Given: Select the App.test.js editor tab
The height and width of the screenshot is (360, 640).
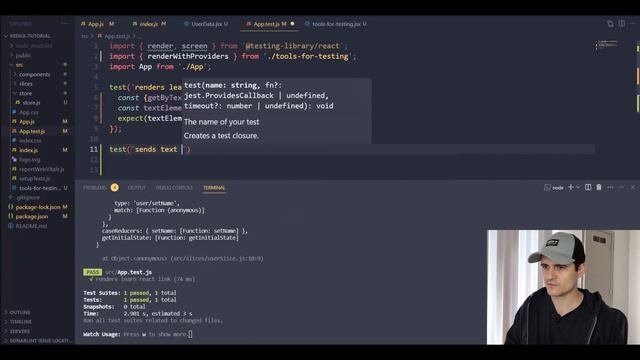Looking at the screenshot, I should point(269,24).
